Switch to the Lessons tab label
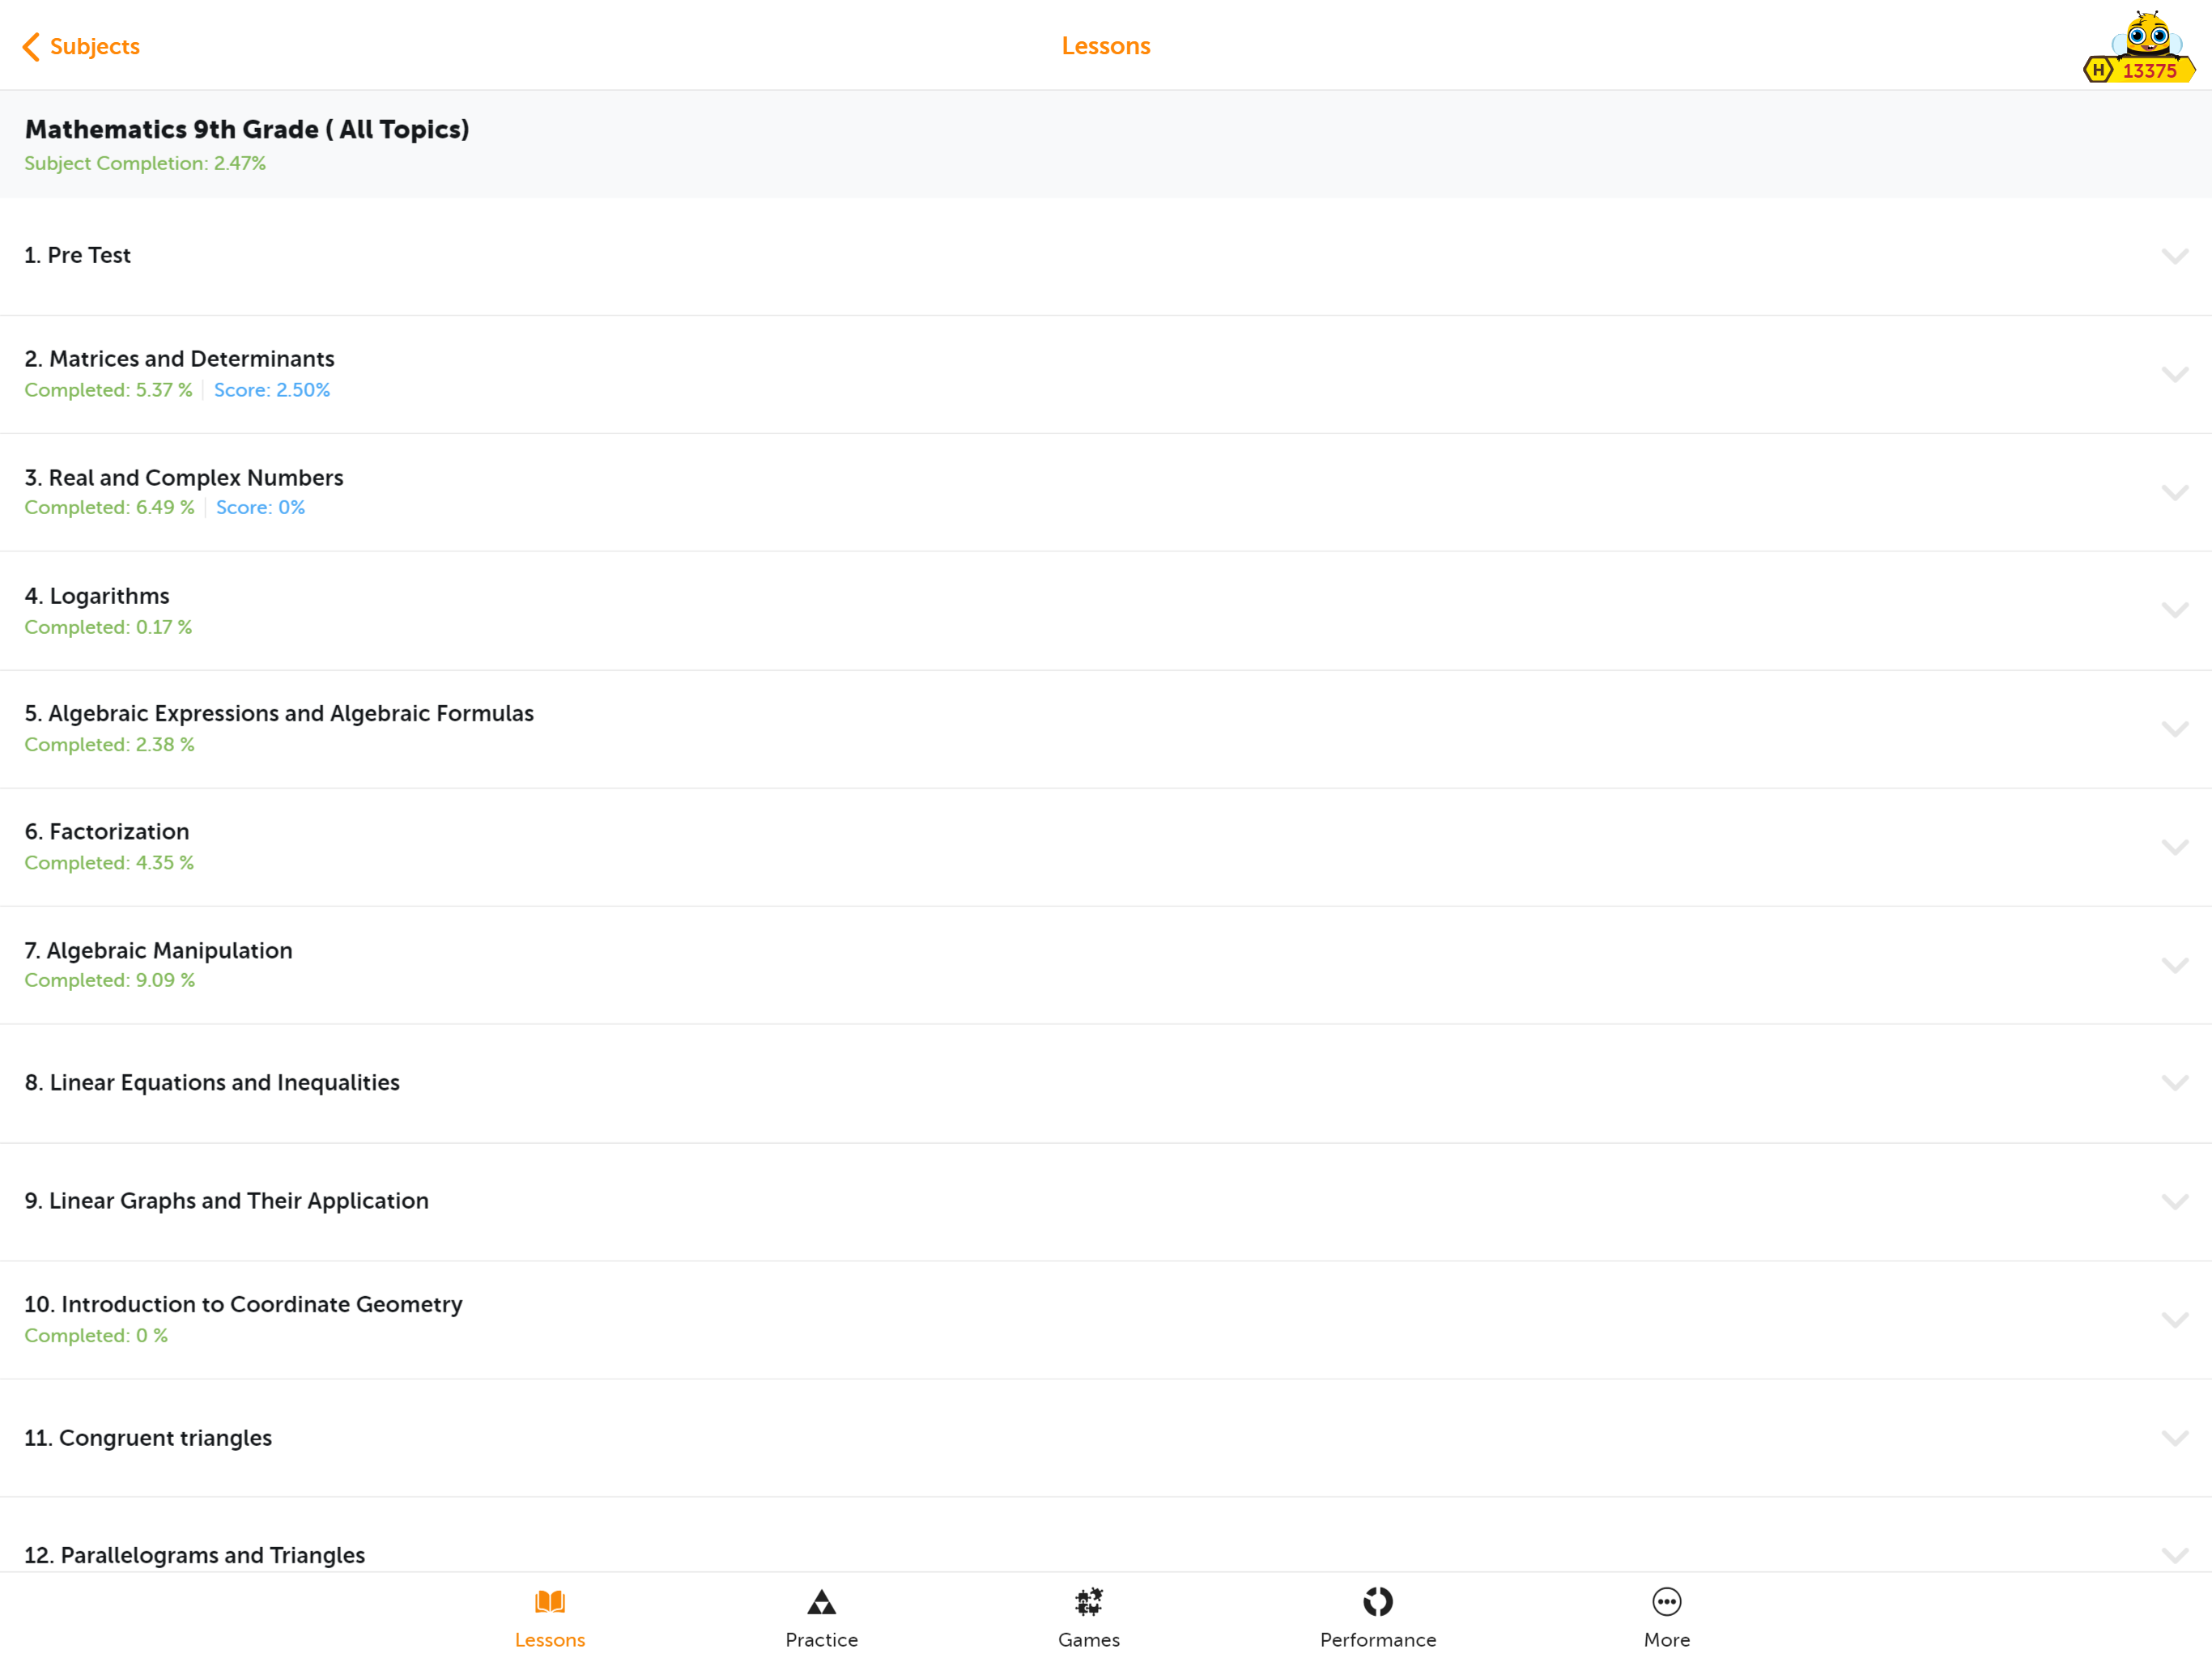Image resolution: width=2212 pixels, height=1658 pixels. [x=550, y=1640]
